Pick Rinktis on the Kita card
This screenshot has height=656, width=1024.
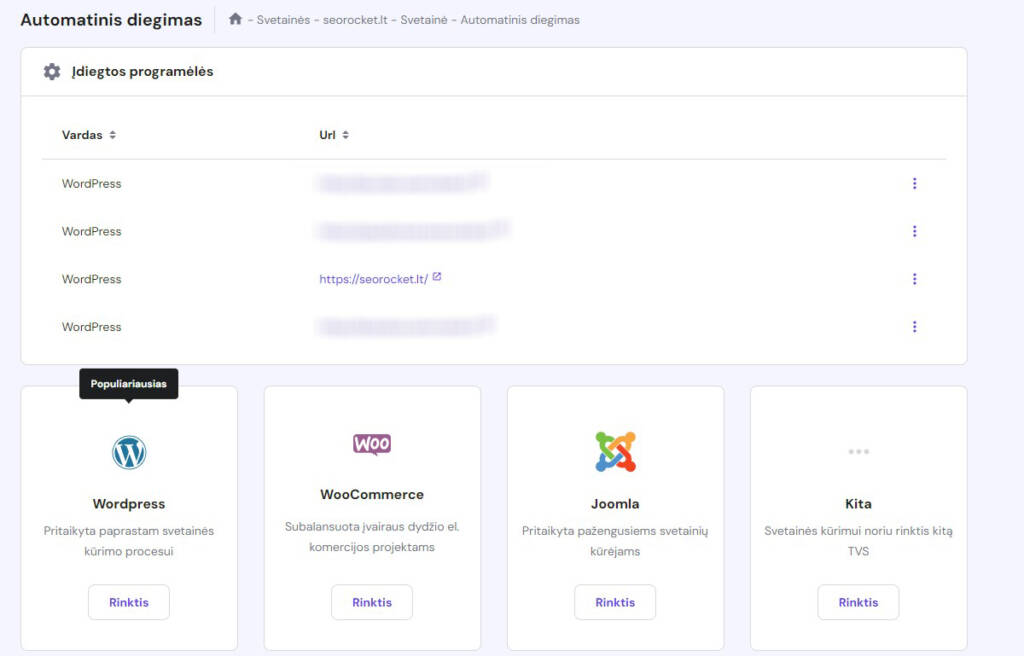point(858,602)
